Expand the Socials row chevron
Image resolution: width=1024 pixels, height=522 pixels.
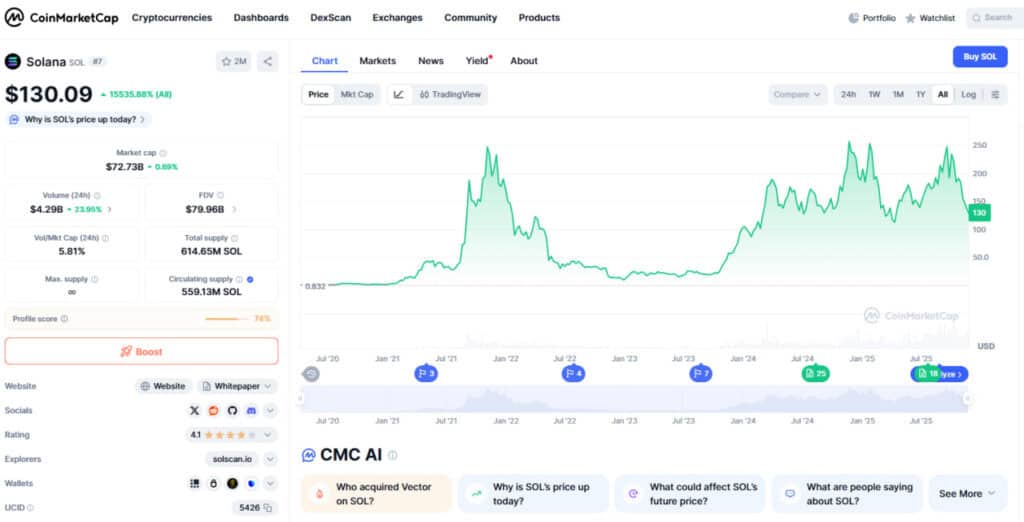270,410
